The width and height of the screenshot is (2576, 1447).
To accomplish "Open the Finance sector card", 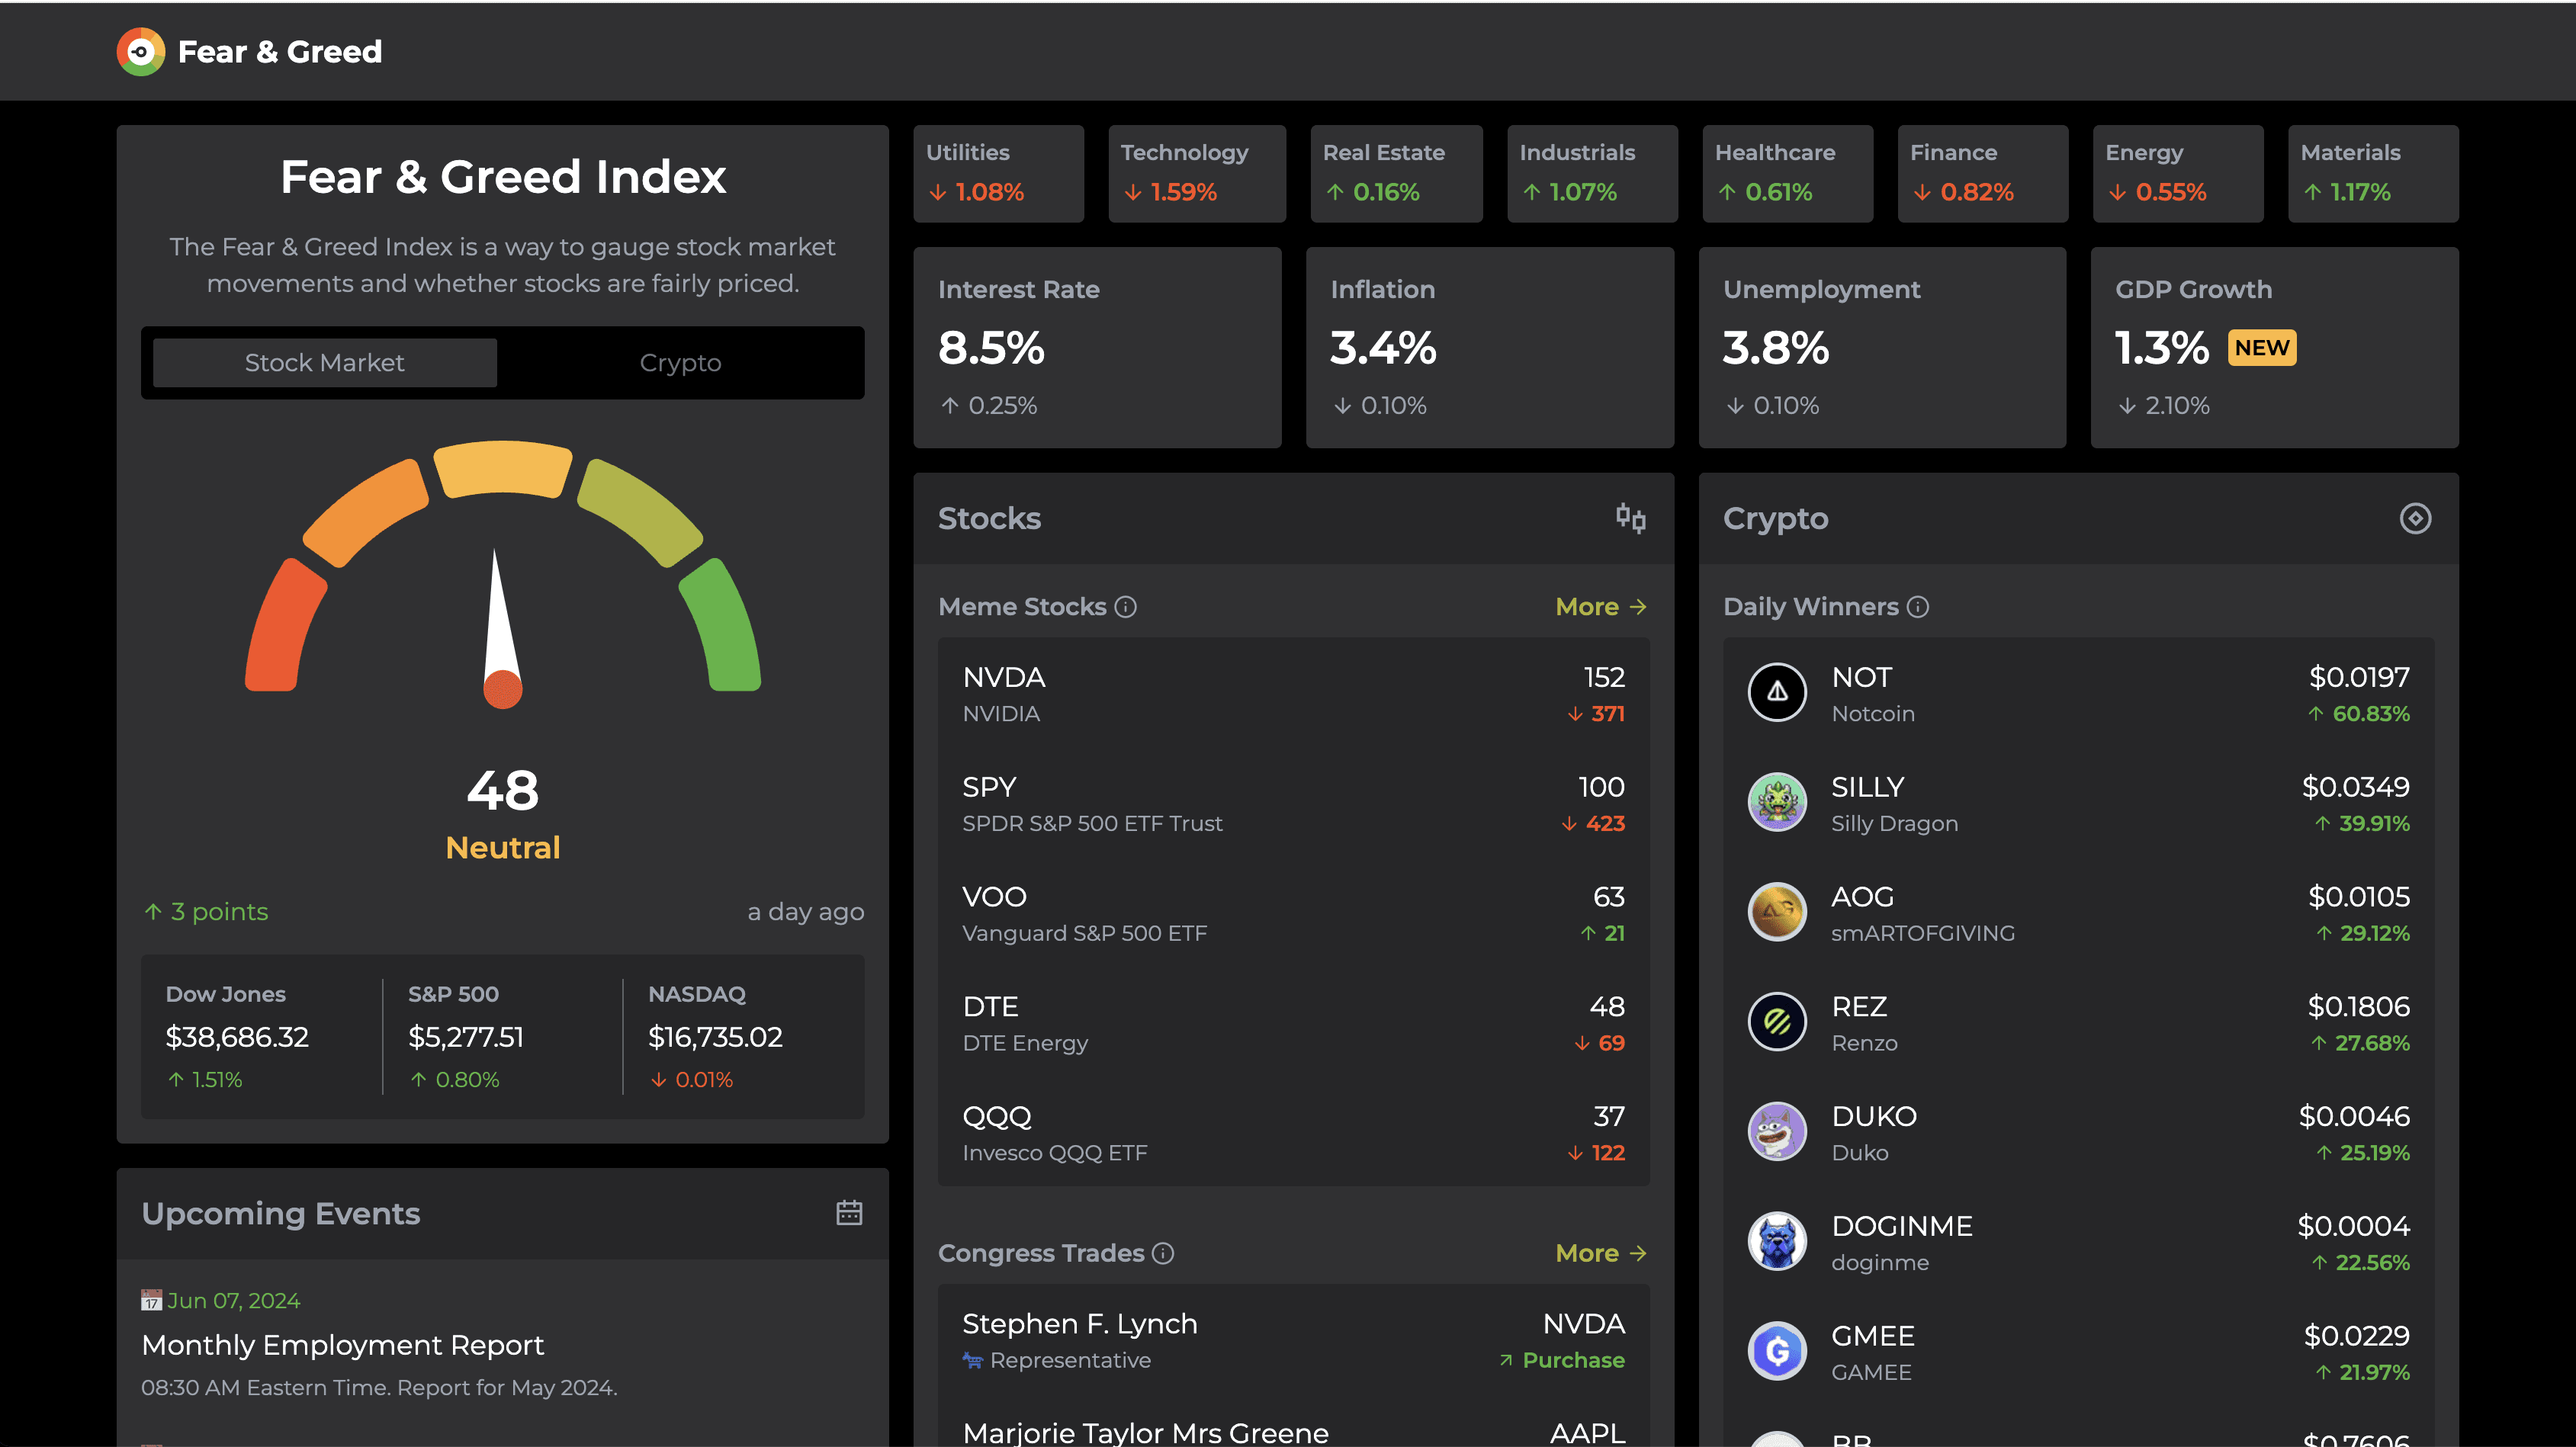I will pos(1982,173).
